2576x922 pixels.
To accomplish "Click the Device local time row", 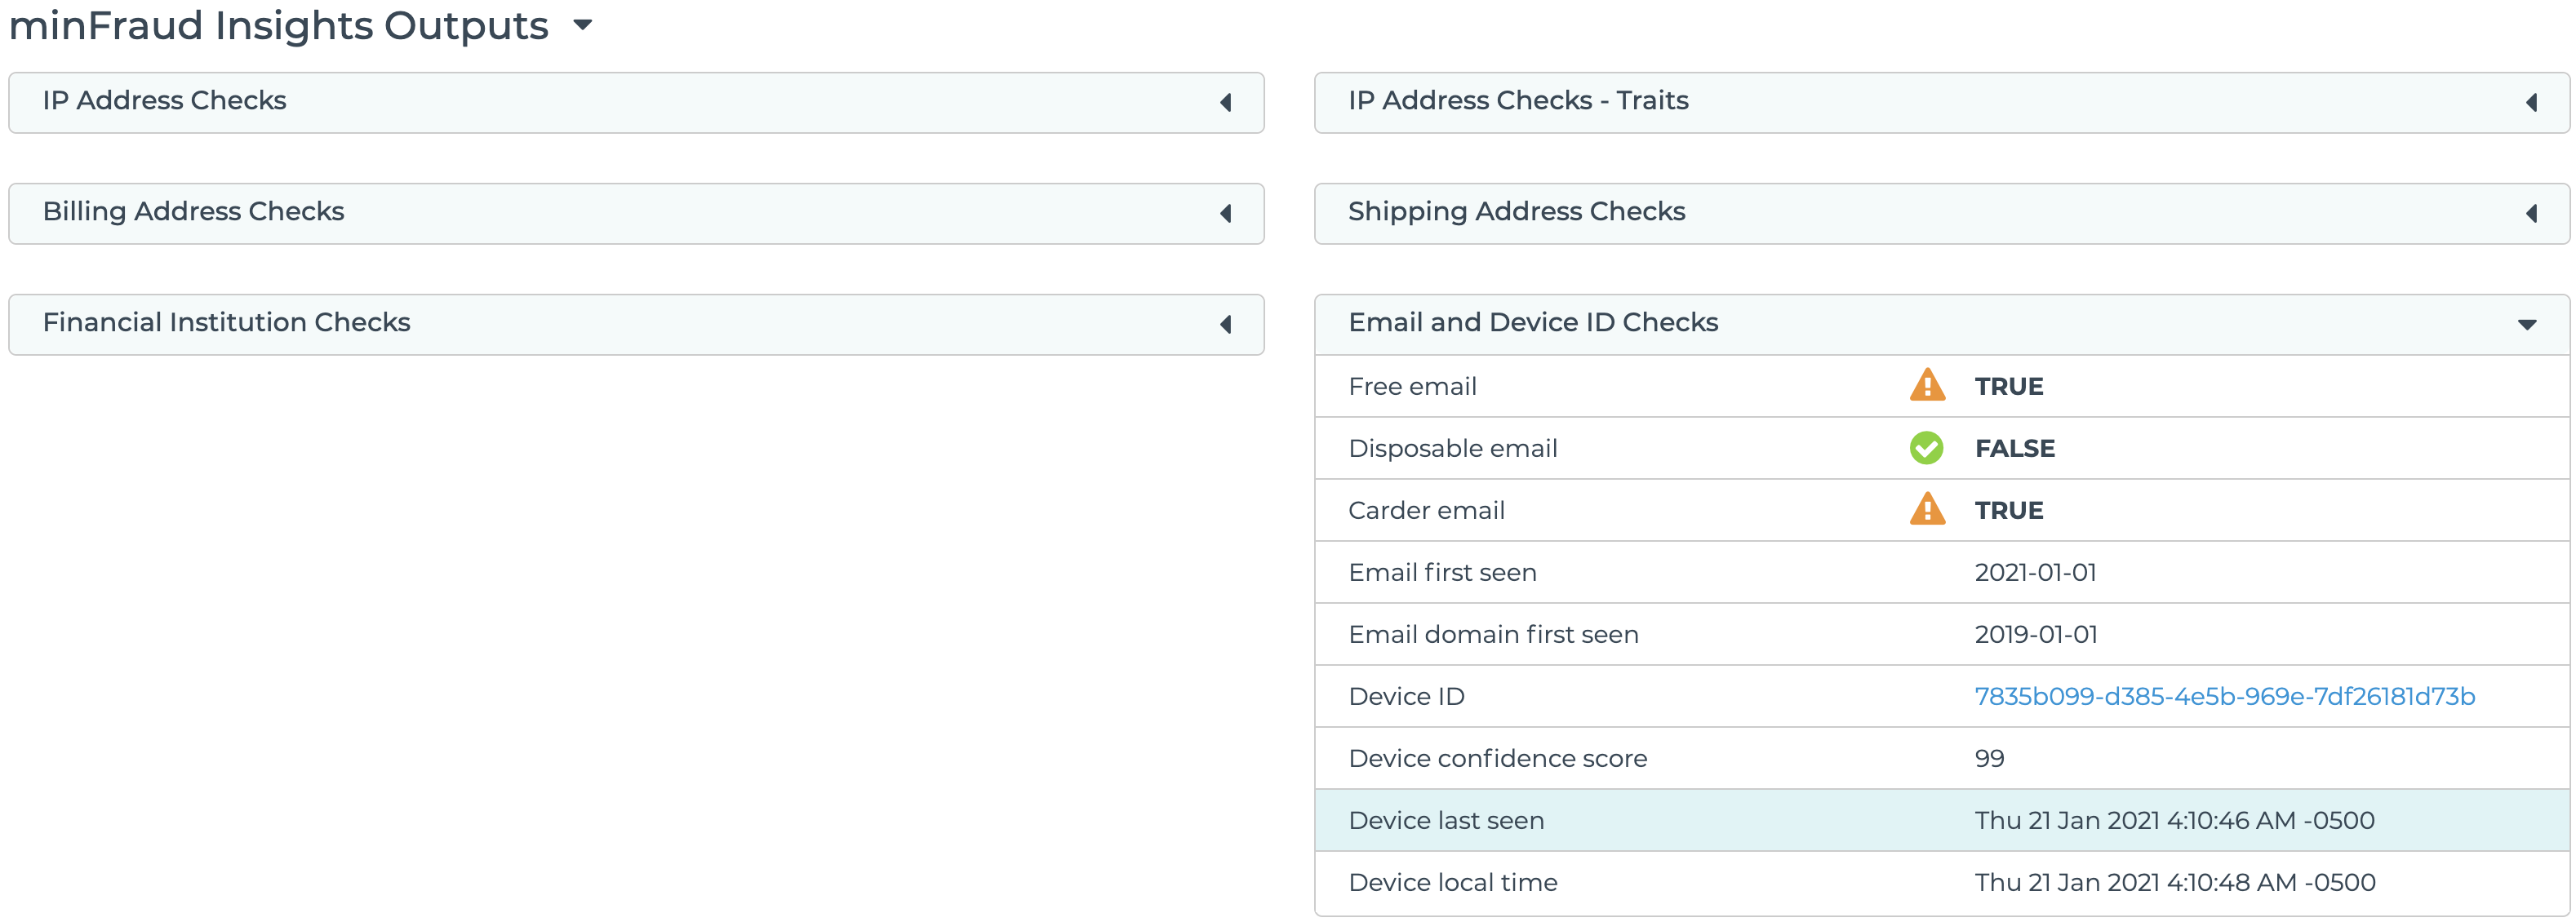I will tap(1452, 882).
